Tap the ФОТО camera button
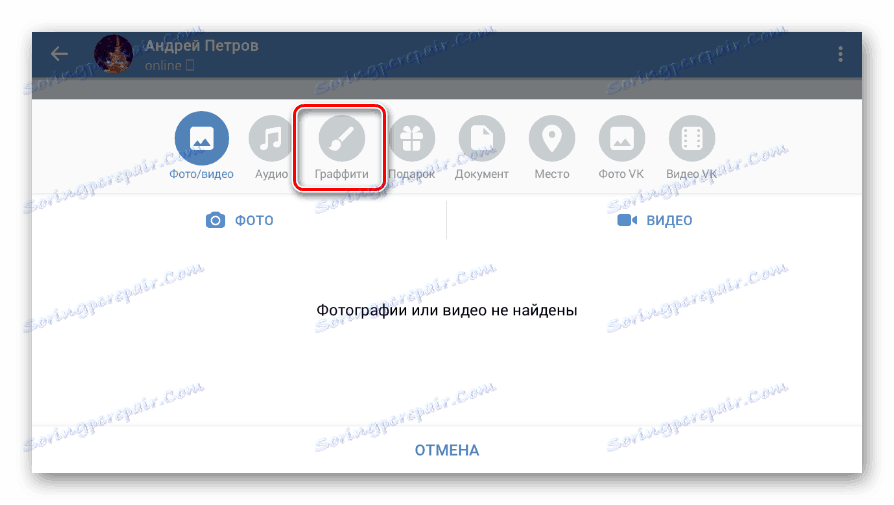 [239, 220]
